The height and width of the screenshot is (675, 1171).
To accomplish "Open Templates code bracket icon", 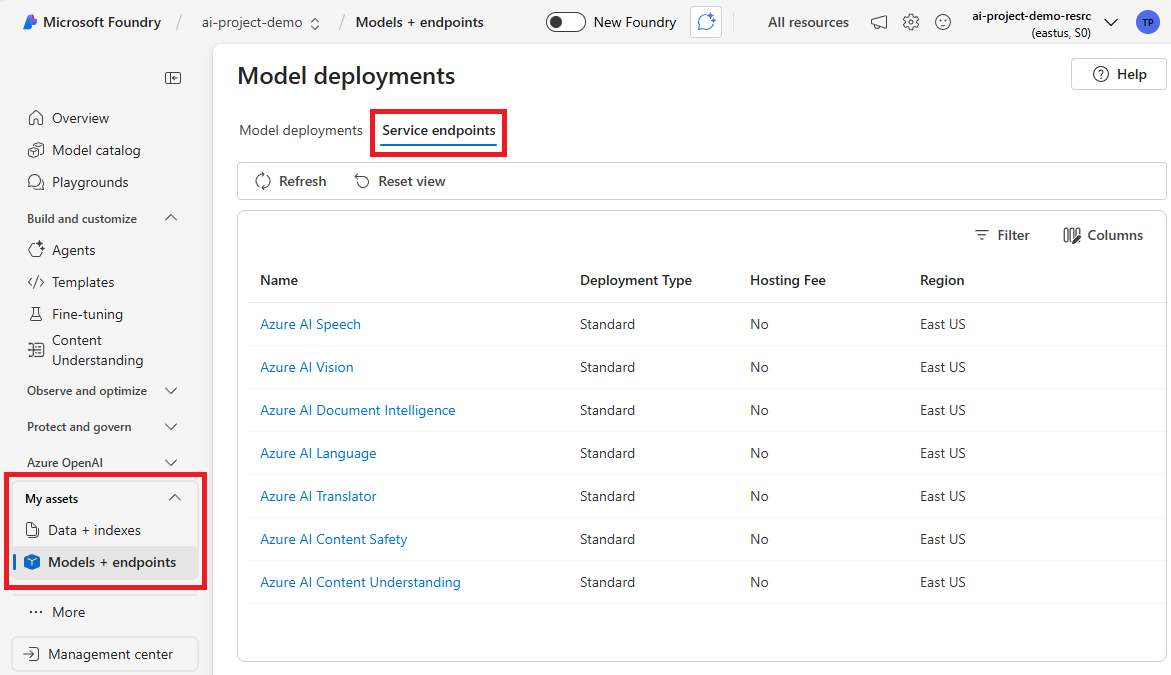I will coord(36,282).
